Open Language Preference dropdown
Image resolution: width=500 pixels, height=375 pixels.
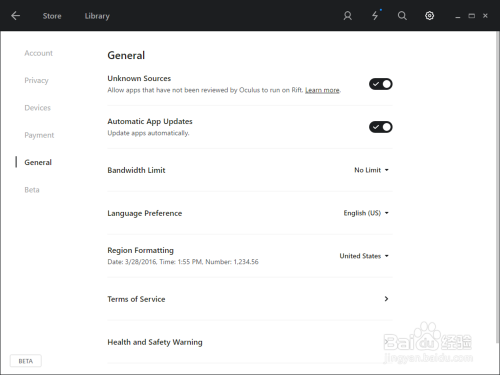(366, 213)
